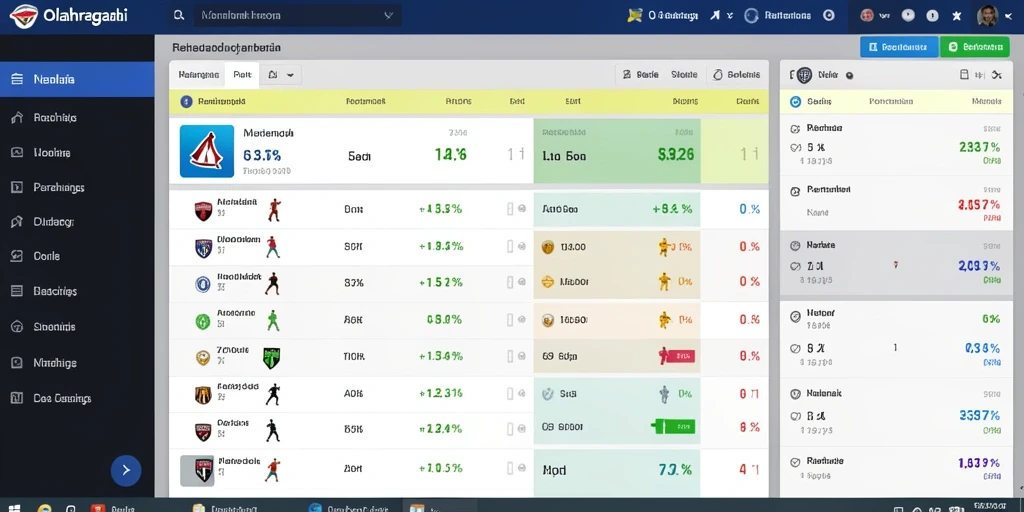Toggle the check circle beside the purple 1.639% entry
1024x512 pixels.
(795, 462)
